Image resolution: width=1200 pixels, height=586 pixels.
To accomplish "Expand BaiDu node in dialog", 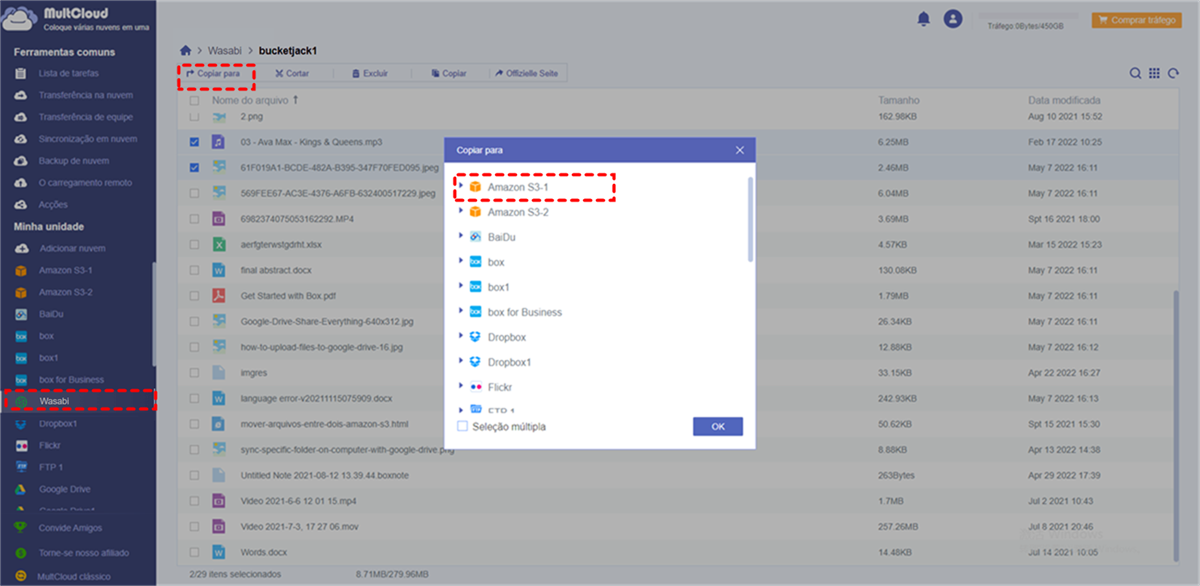I will (461, 237).
